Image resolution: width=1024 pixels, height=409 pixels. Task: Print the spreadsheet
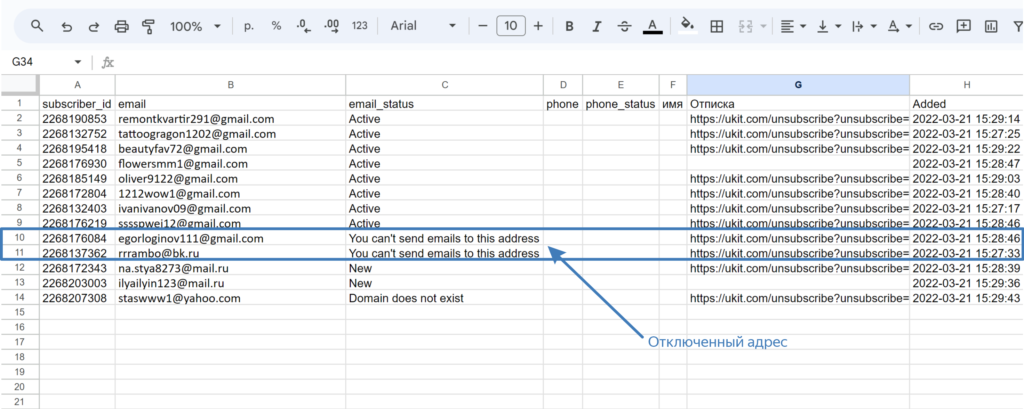pos(121,26)
